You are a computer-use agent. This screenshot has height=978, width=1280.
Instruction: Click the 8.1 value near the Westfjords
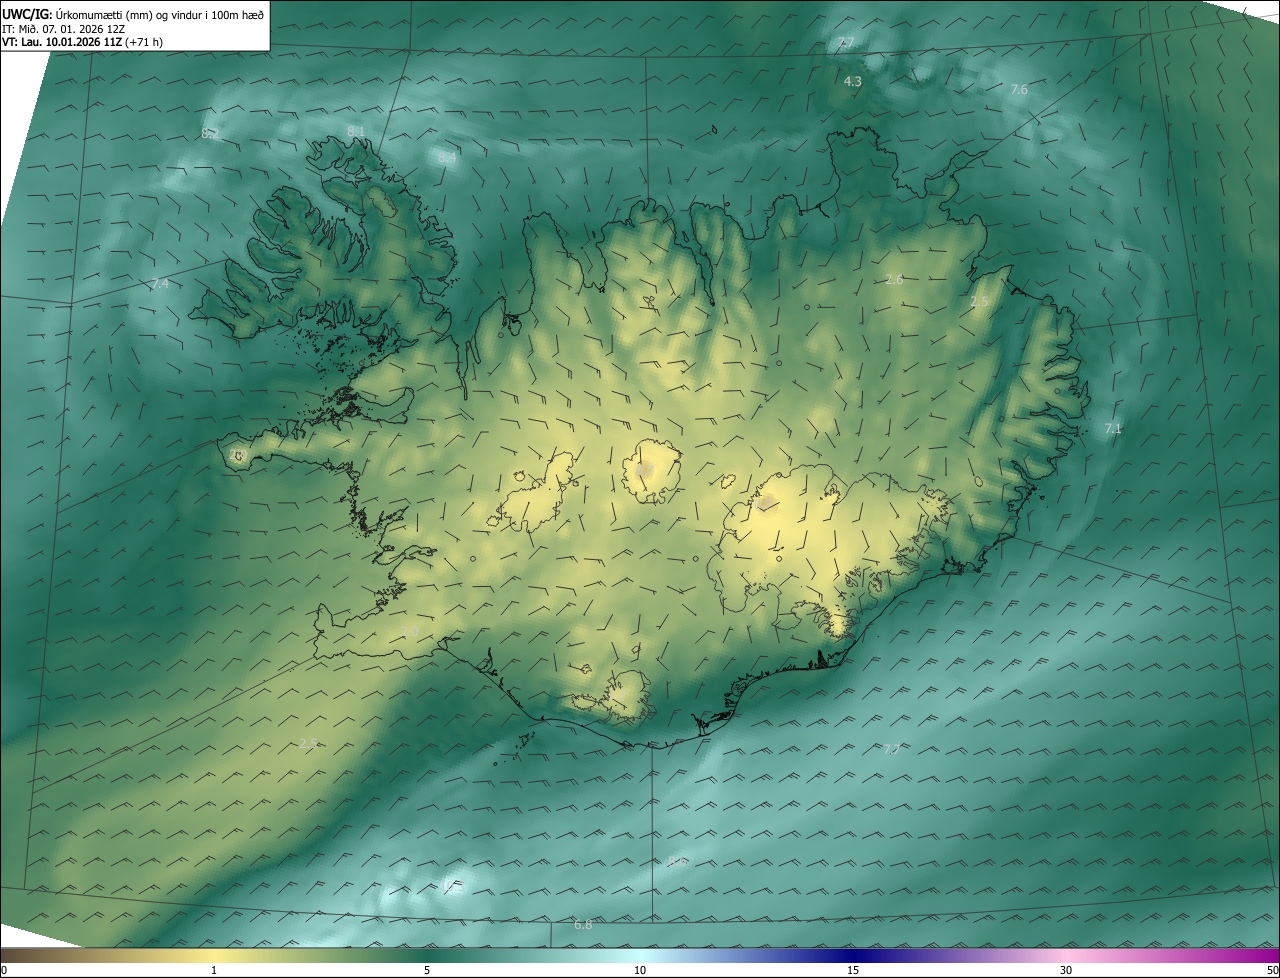[356, 131]
